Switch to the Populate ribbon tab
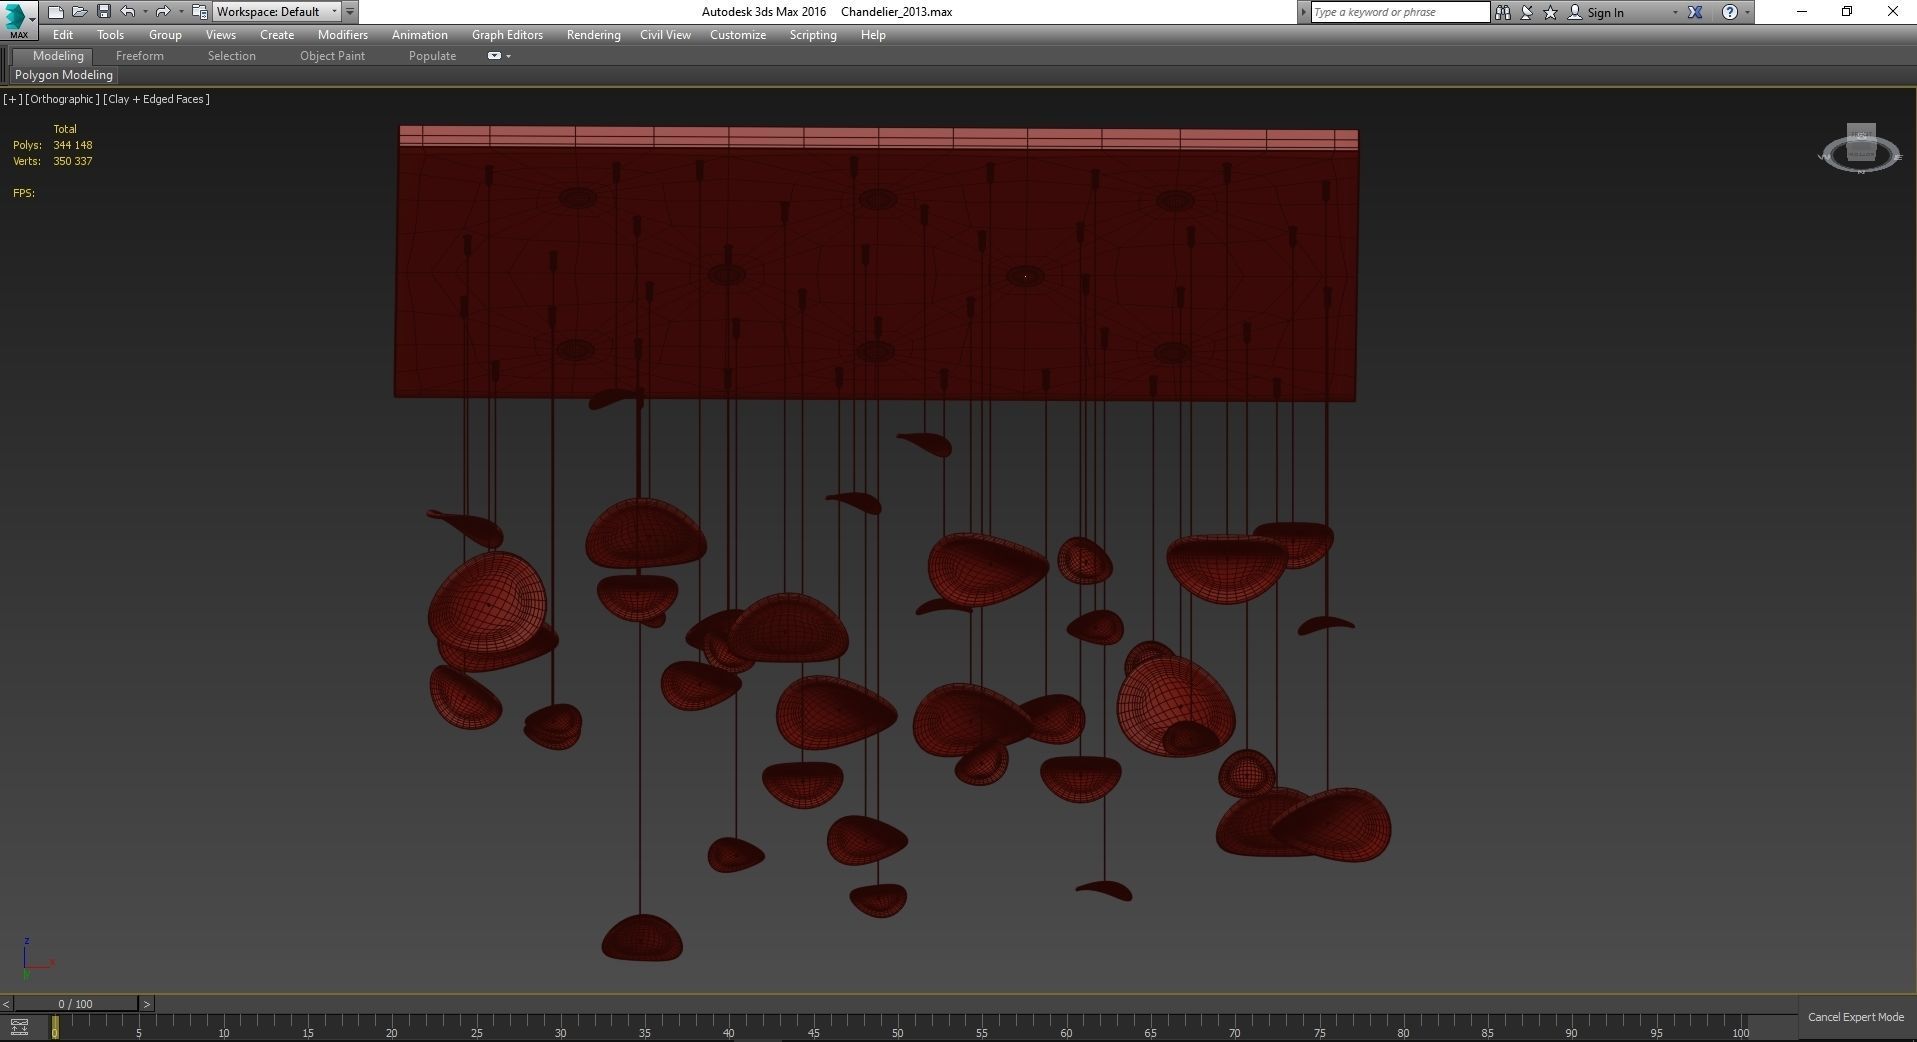Screen dimensions: 1917x1042 click(x=432, y=56)
